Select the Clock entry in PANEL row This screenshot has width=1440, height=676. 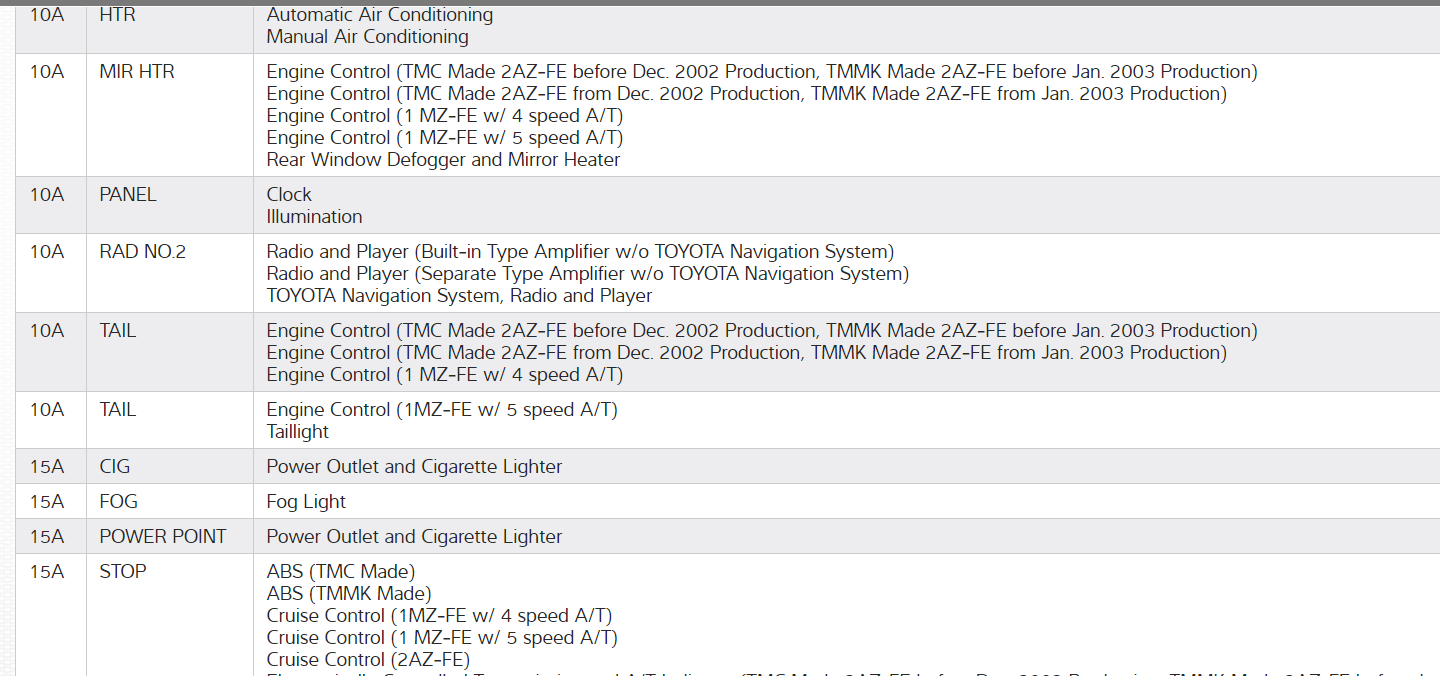289,195
